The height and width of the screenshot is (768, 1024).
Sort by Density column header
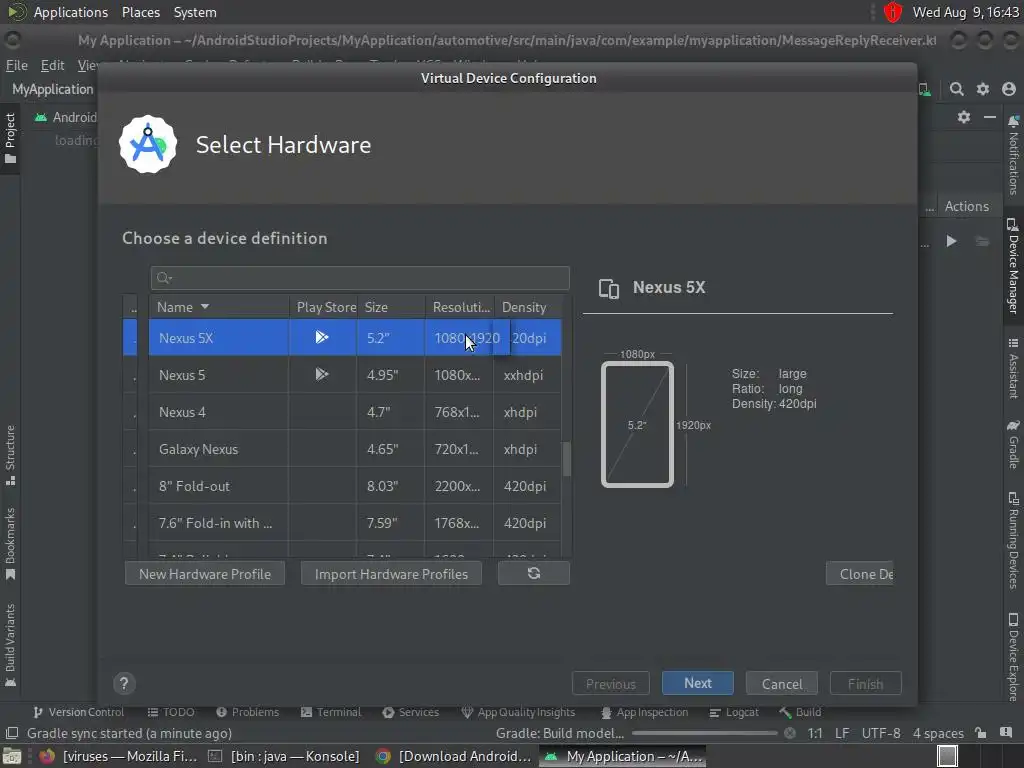528,307
